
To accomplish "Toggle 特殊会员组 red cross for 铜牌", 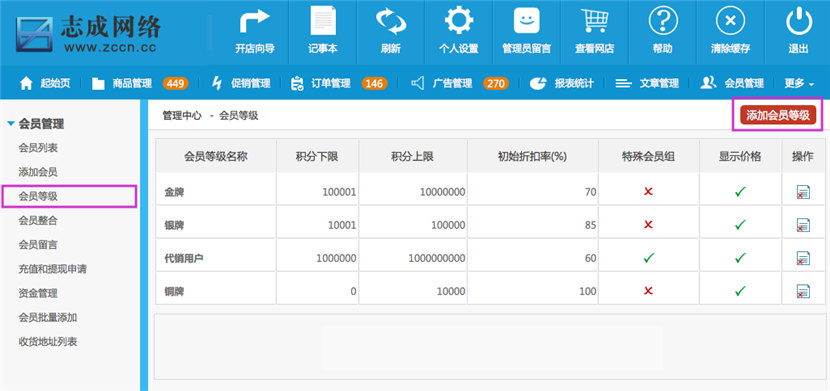I will 648,290.
